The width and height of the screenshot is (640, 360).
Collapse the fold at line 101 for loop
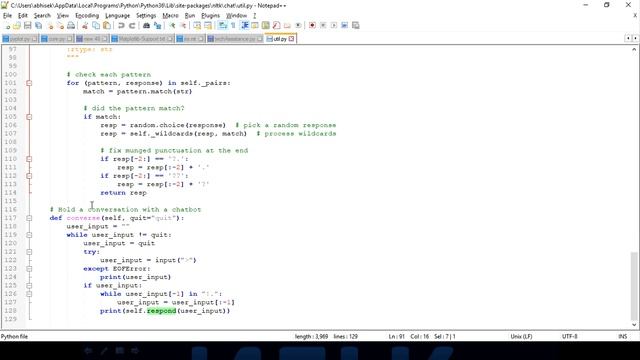click(29, 83)
